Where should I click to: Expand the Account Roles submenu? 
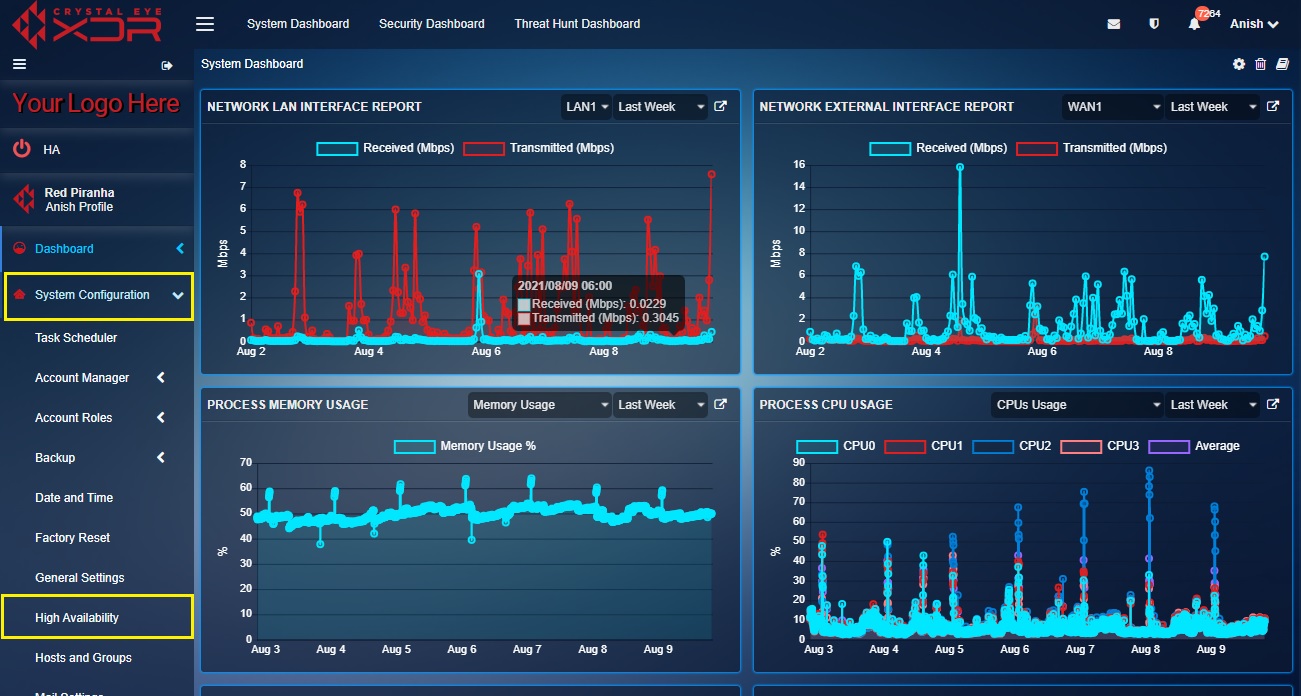pyautogui.click(x=98, y=418)
